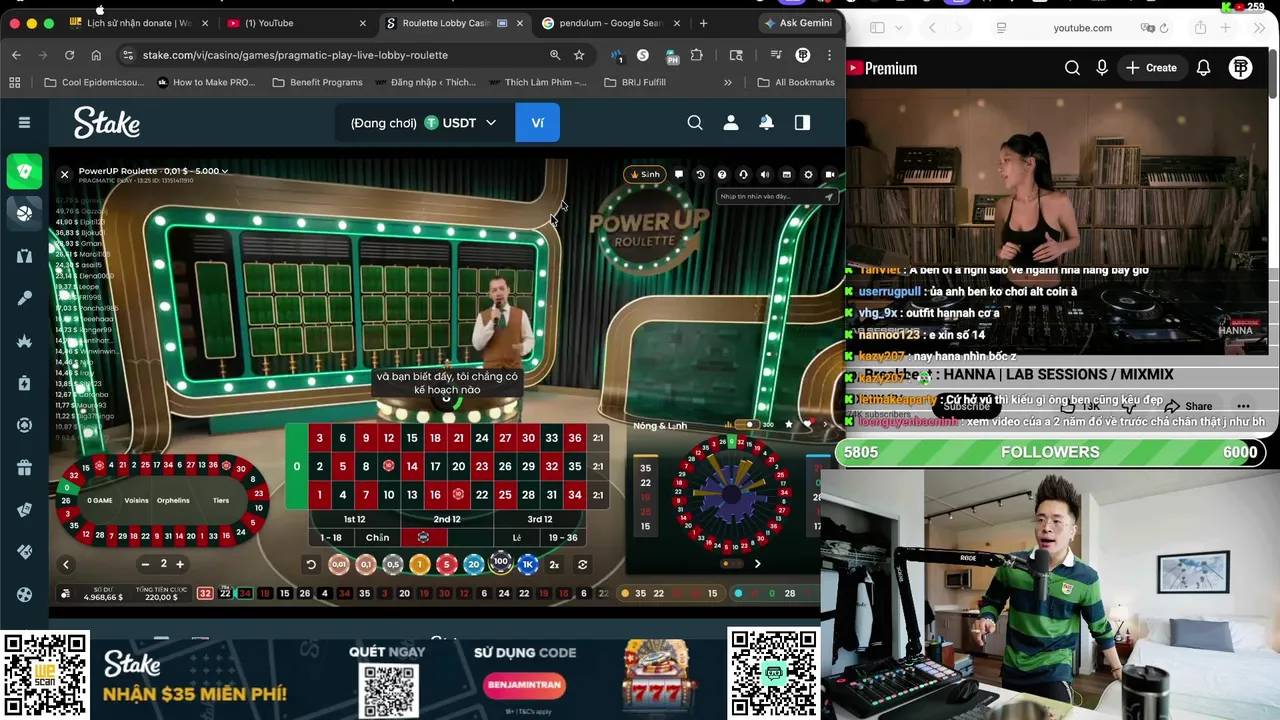
Task: Open a new Chrome tab
Action: [x=703, y=23]
